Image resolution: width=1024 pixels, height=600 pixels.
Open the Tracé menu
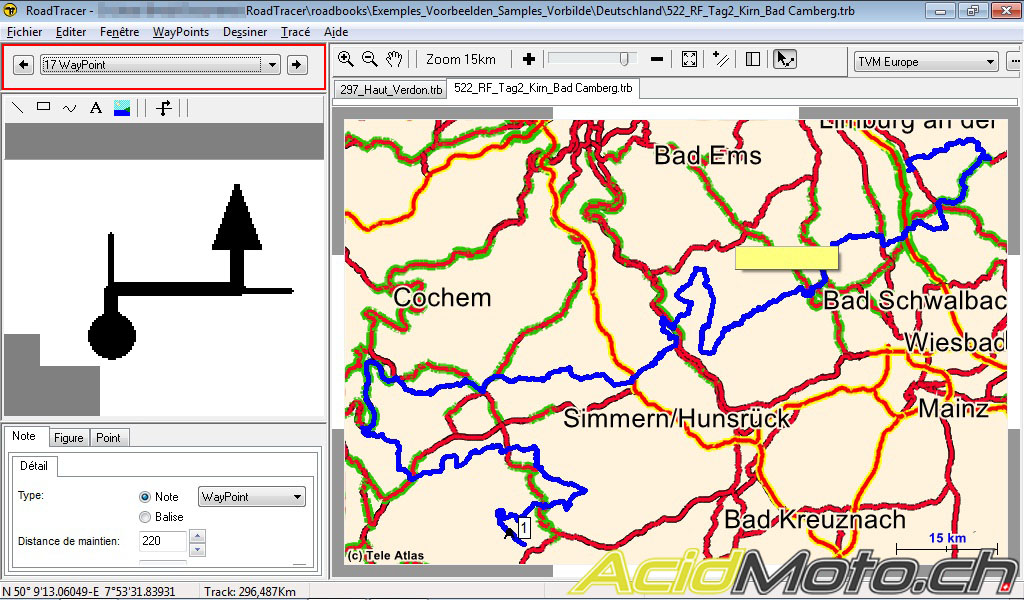295,32
